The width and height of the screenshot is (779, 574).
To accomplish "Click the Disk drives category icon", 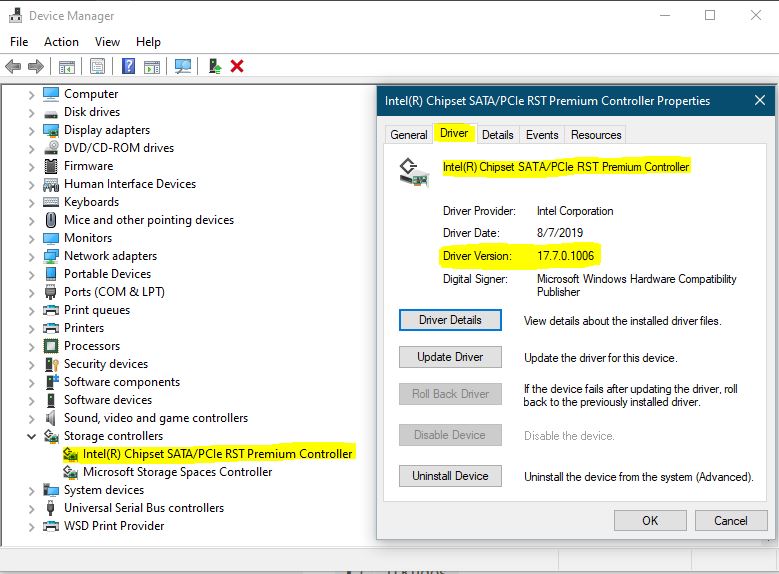I will [51, 114].
